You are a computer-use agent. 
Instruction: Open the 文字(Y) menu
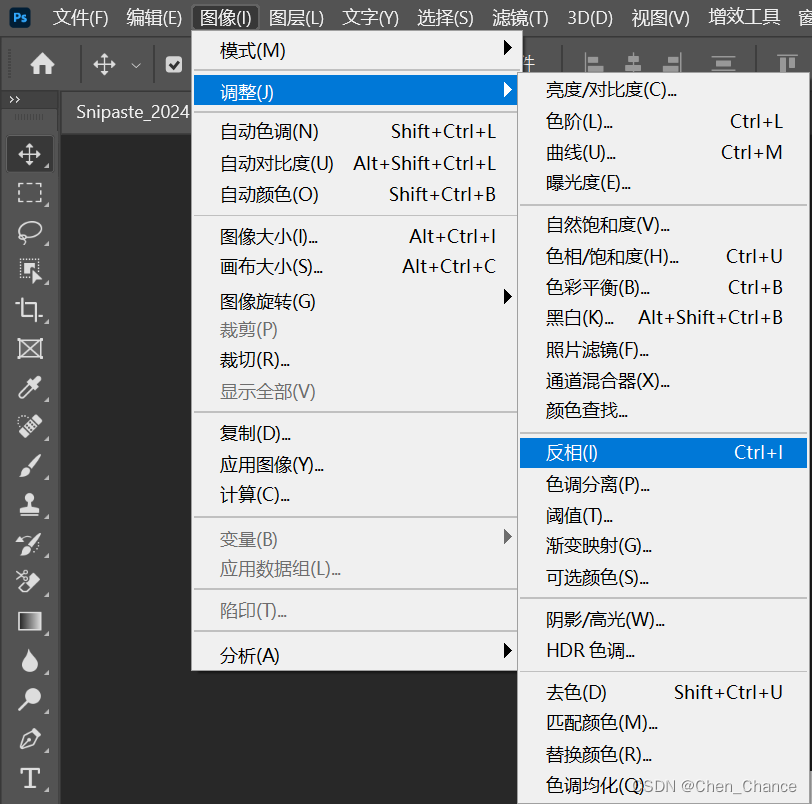pos(370,18)
